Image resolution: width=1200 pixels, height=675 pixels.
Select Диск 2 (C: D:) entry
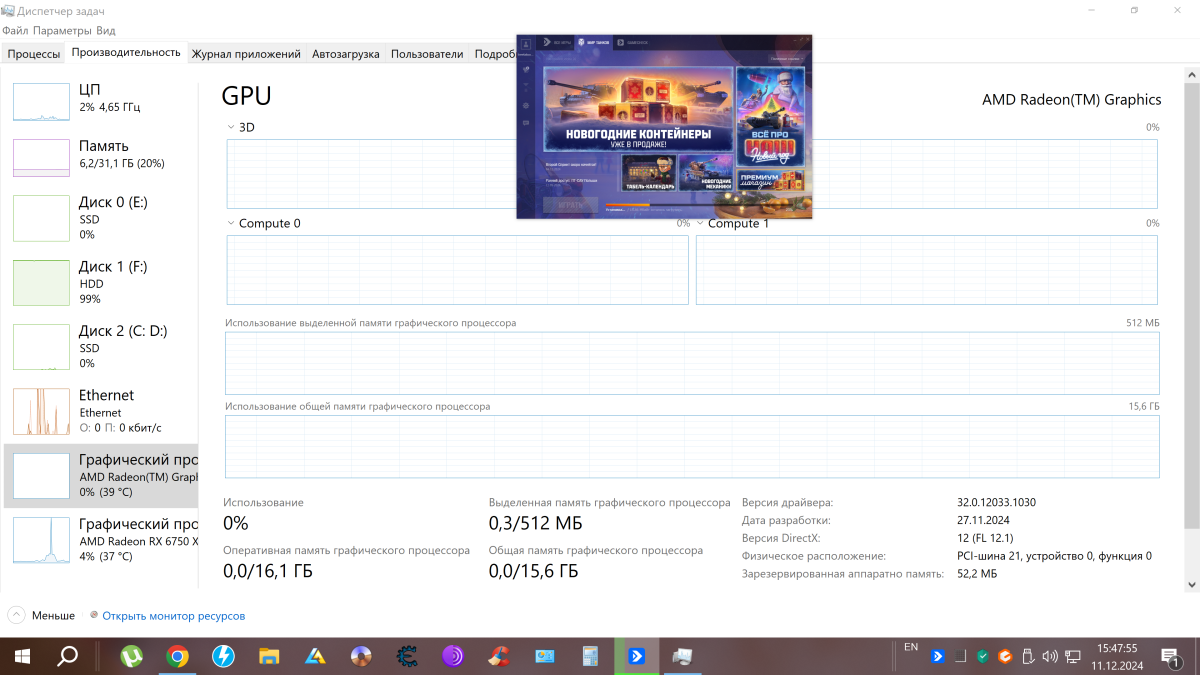click(101, 346)
